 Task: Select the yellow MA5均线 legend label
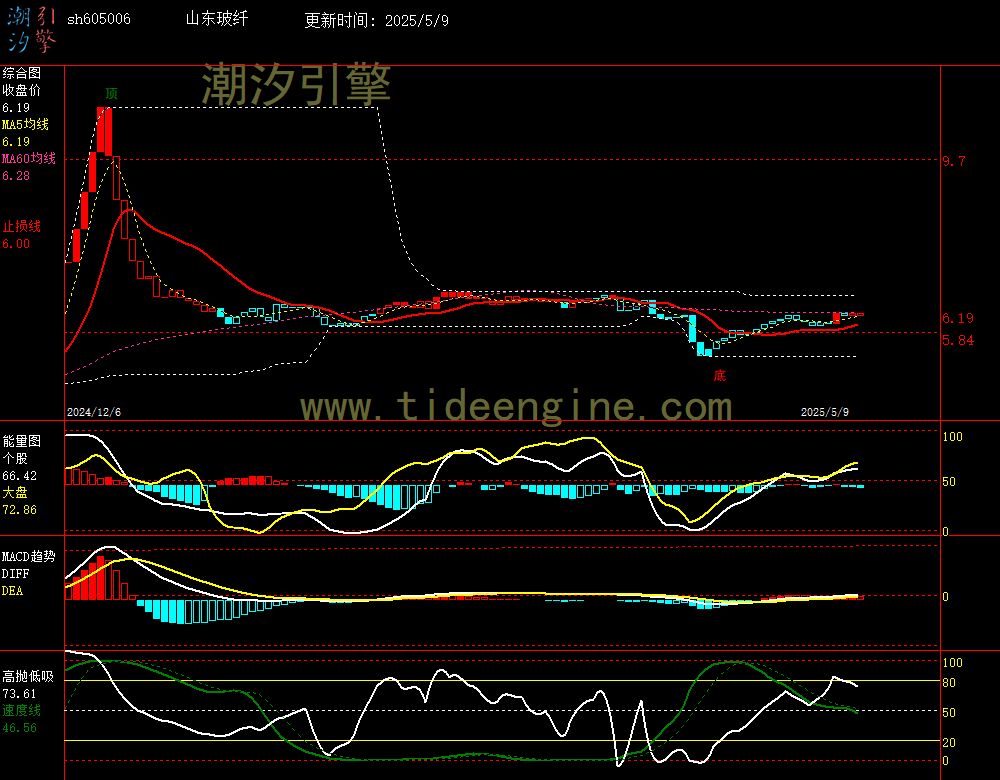pyautogui.click(x=26, y=124)
